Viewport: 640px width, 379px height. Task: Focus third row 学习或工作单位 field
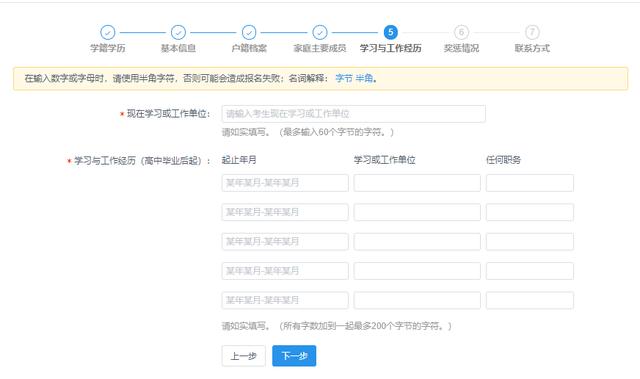pyautogui.click(x=417, y=242)
